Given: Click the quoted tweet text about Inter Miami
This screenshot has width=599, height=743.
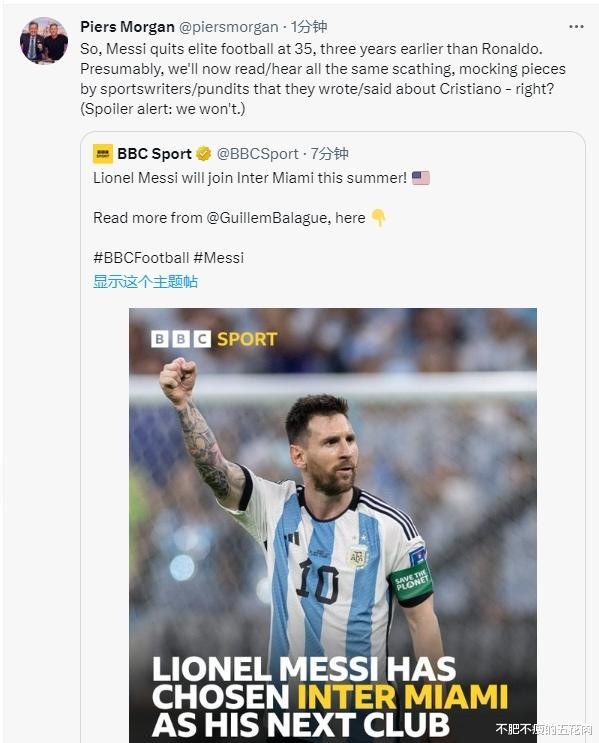Looking at the screenshot, I should [x=250, y=178].
